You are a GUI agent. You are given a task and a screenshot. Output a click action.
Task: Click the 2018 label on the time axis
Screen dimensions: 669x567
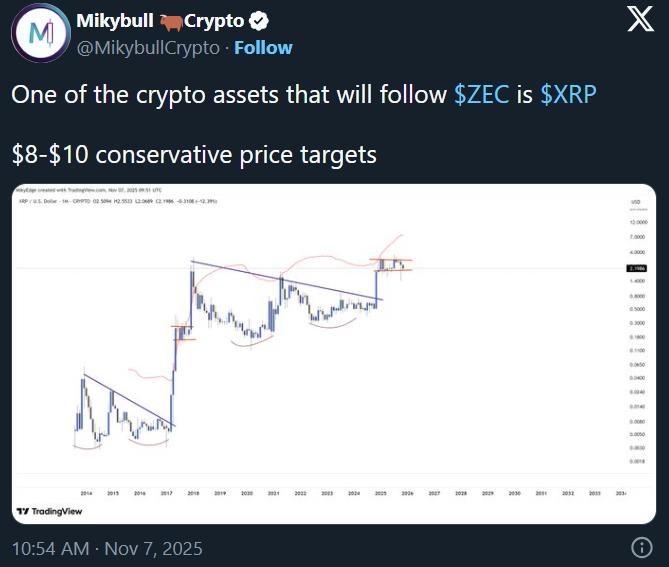pos(191,493)
